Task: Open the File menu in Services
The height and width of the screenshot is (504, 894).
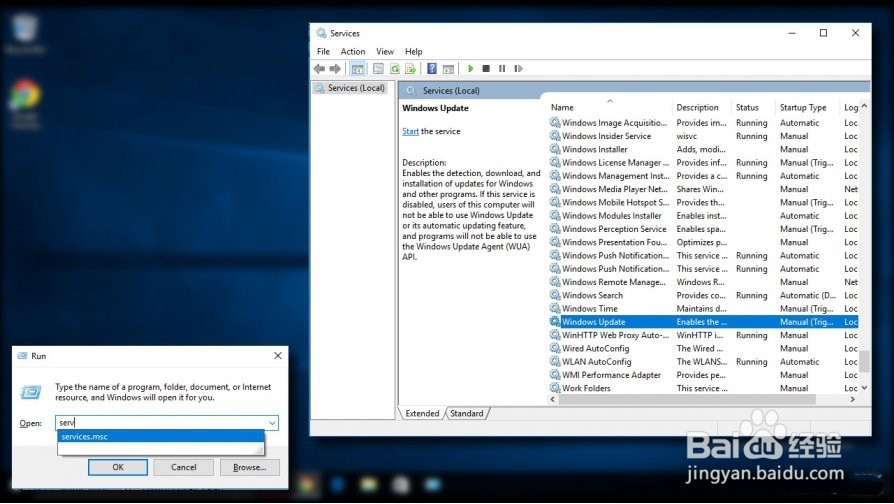Action: pyautogui.click(x=323, y=51)
